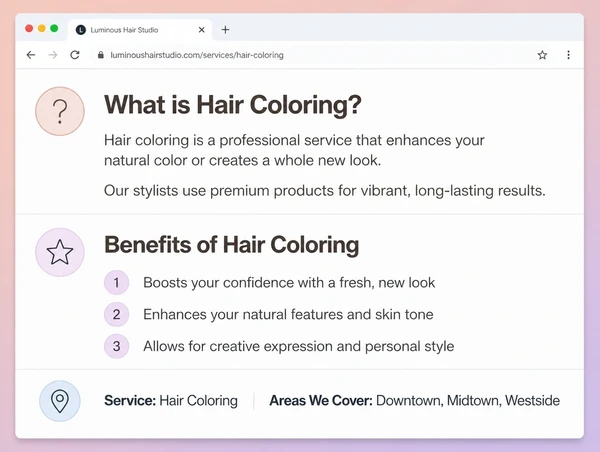Click "Areas We Cover: Downtown, Midtown, Westside" text

414,401
